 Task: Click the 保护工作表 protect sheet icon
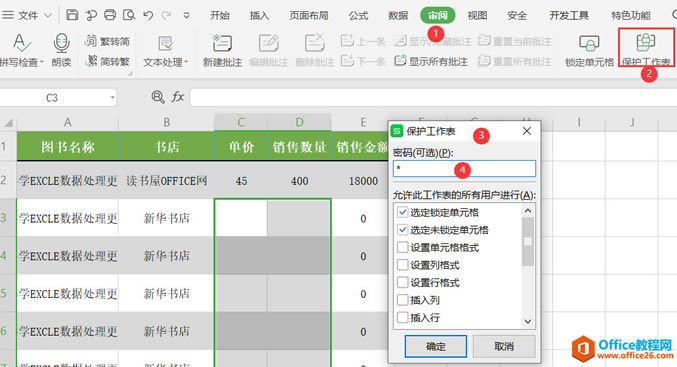coord(646,42)
